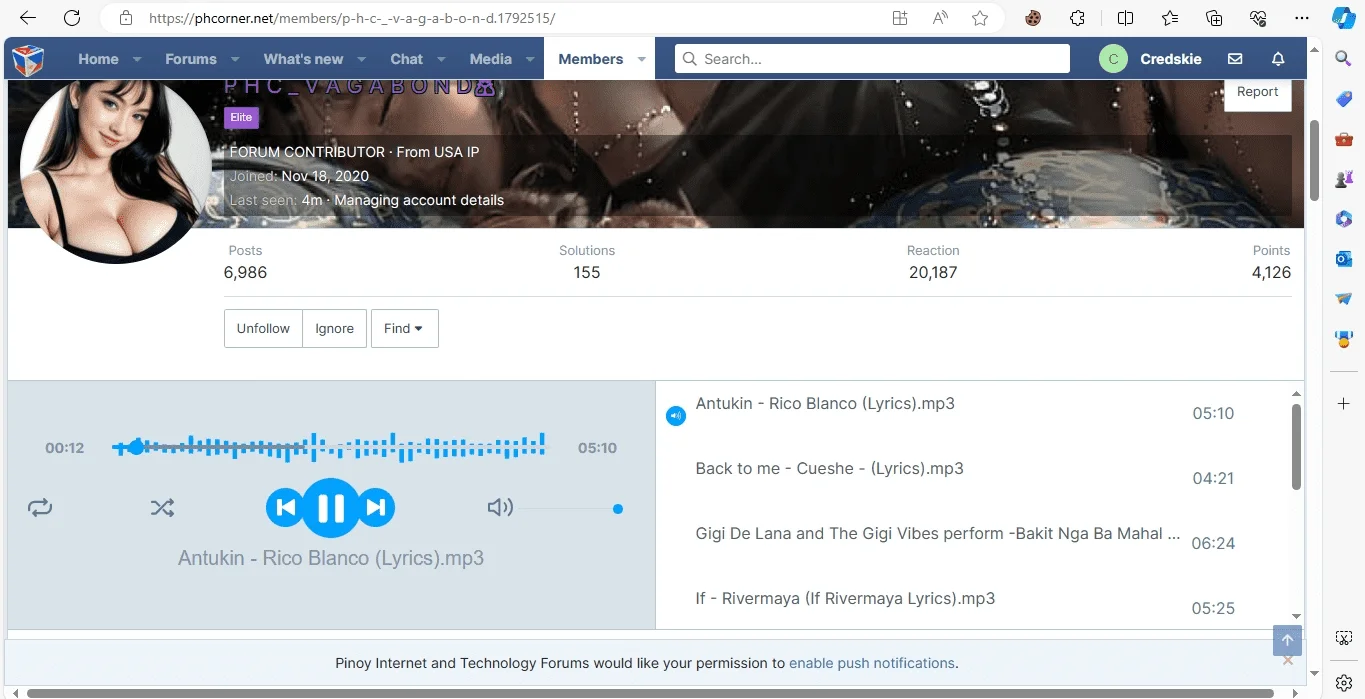
Task: Open the apps icon in address bar
Action: (x=900, y=18)
